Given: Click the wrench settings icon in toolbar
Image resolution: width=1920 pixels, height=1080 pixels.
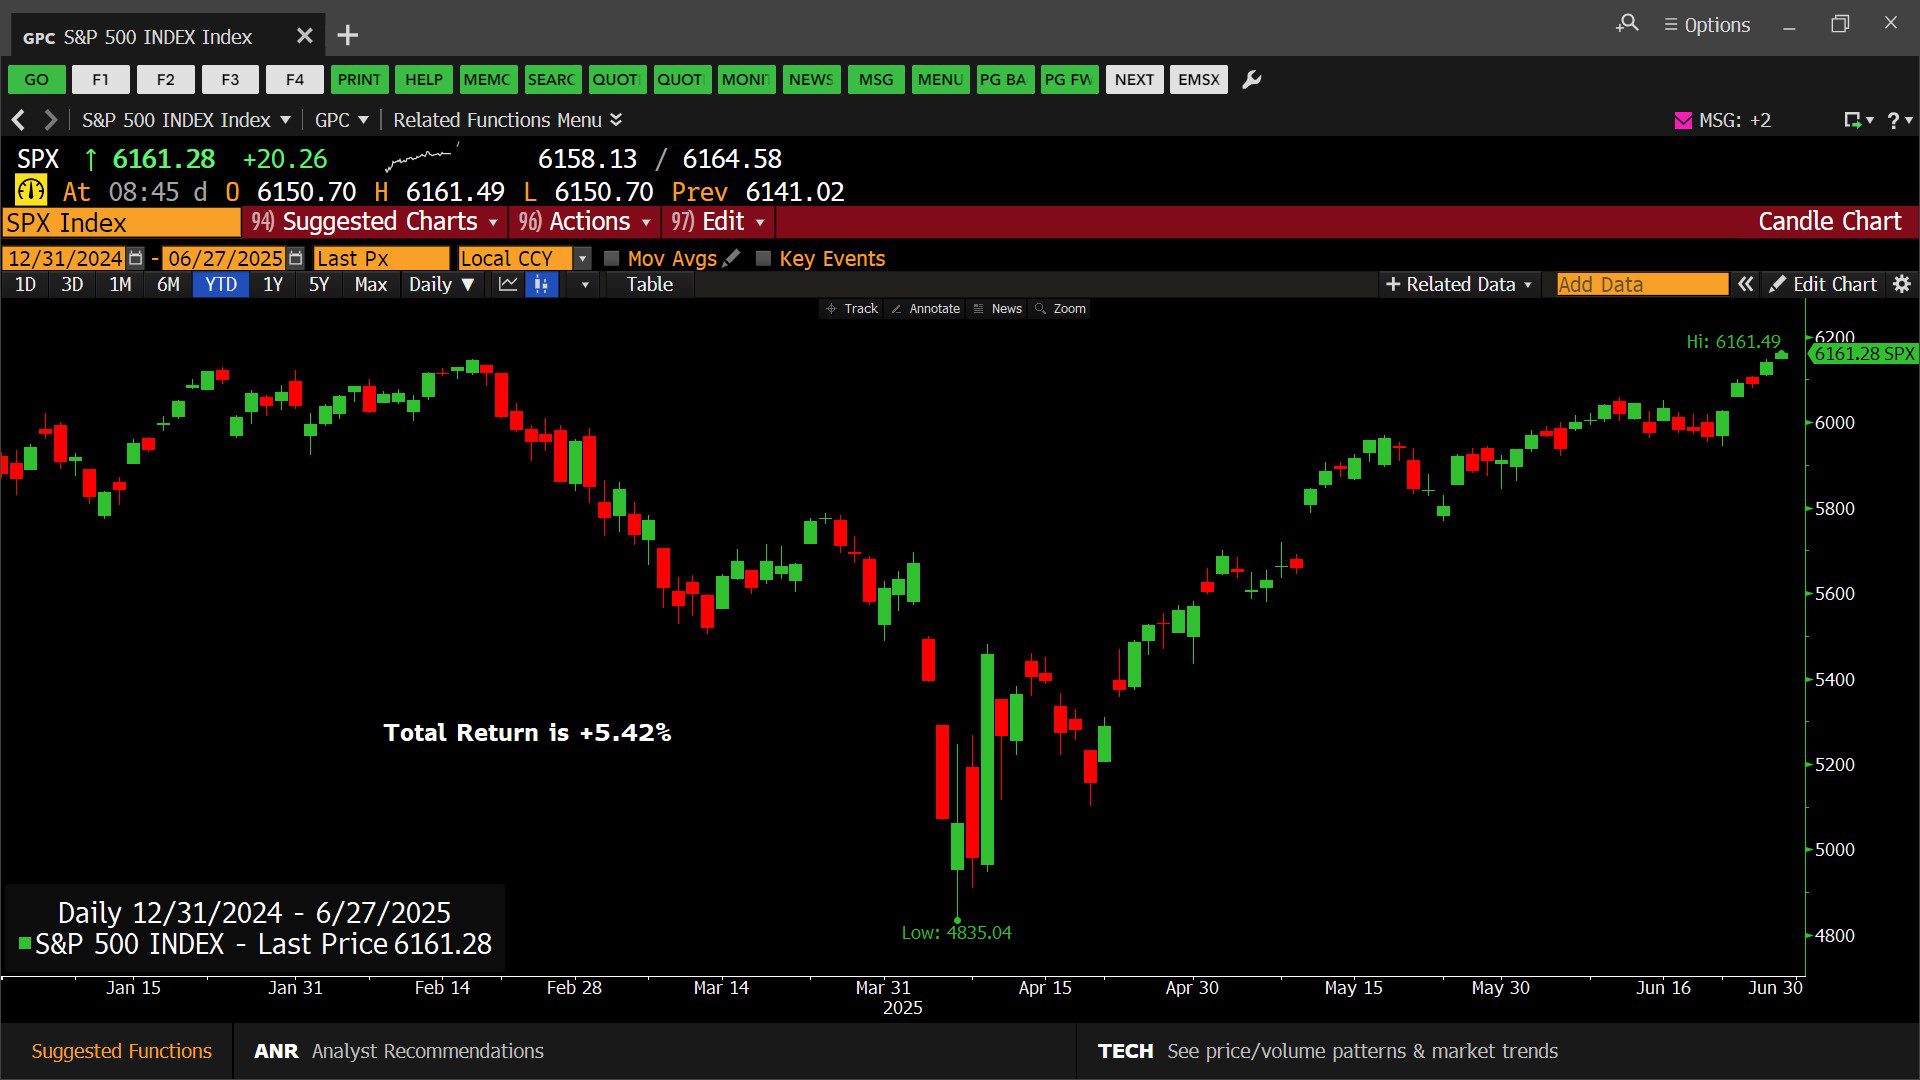Looking at the screenshot, I should [x=1251, y=80].
